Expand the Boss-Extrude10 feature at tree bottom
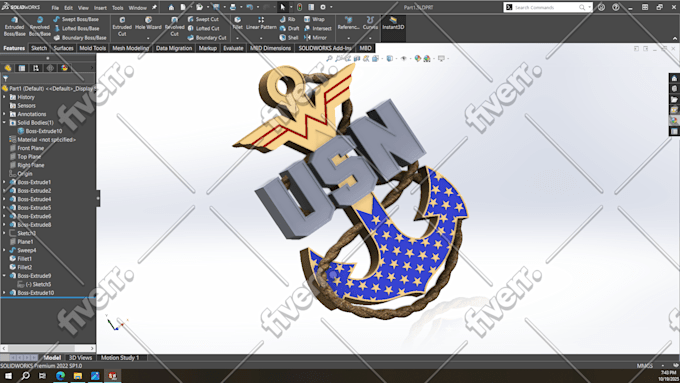Viewport: 680px width, 383px height. click(x=4, y=293)
